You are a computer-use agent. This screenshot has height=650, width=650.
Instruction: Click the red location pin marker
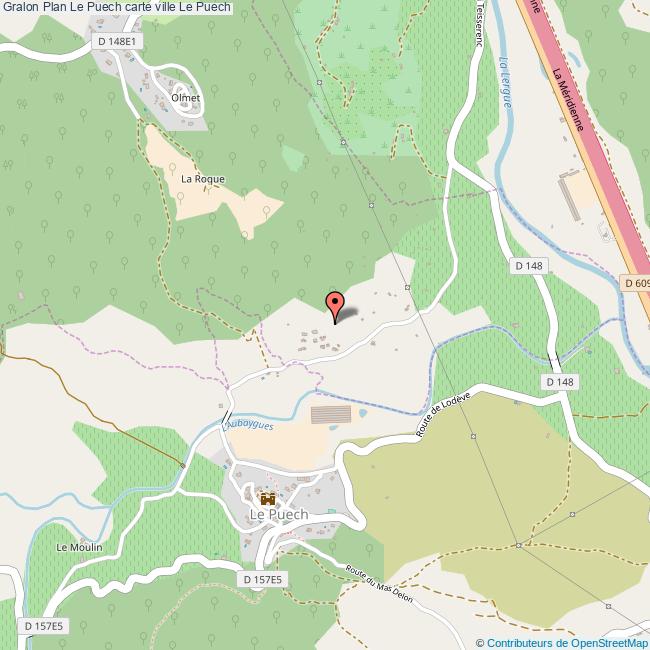pyautogui.click(x=335, y=307)
